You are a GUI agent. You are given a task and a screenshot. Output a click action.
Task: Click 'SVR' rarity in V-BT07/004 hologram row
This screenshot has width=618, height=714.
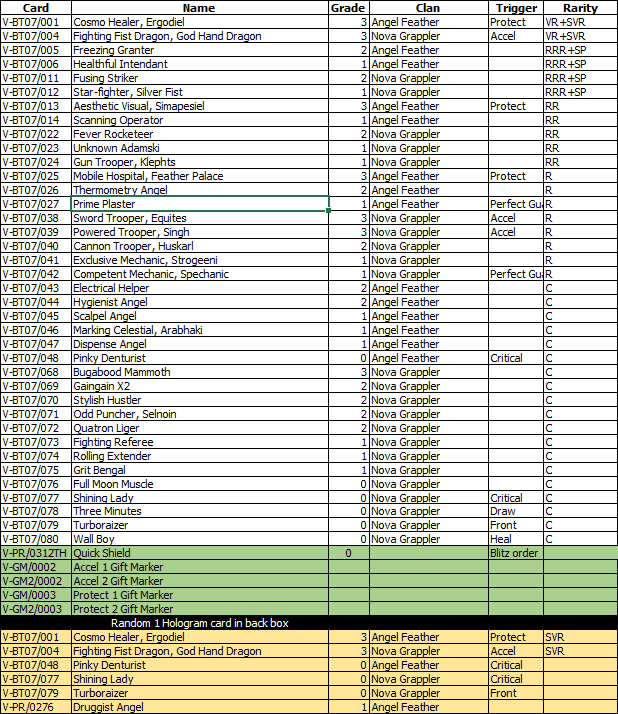click(581, 651)
